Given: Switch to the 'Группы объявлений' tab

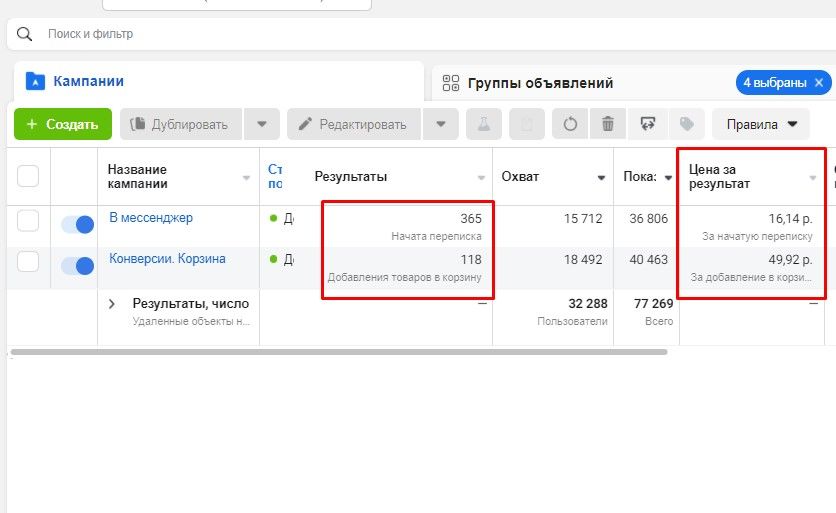Looking at the screenshot, I should (541, 83).
